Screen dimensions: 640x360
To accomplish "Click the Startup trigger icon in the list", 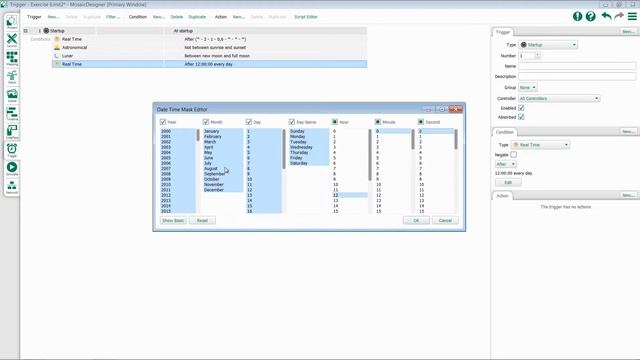I will tap(46, 31).
